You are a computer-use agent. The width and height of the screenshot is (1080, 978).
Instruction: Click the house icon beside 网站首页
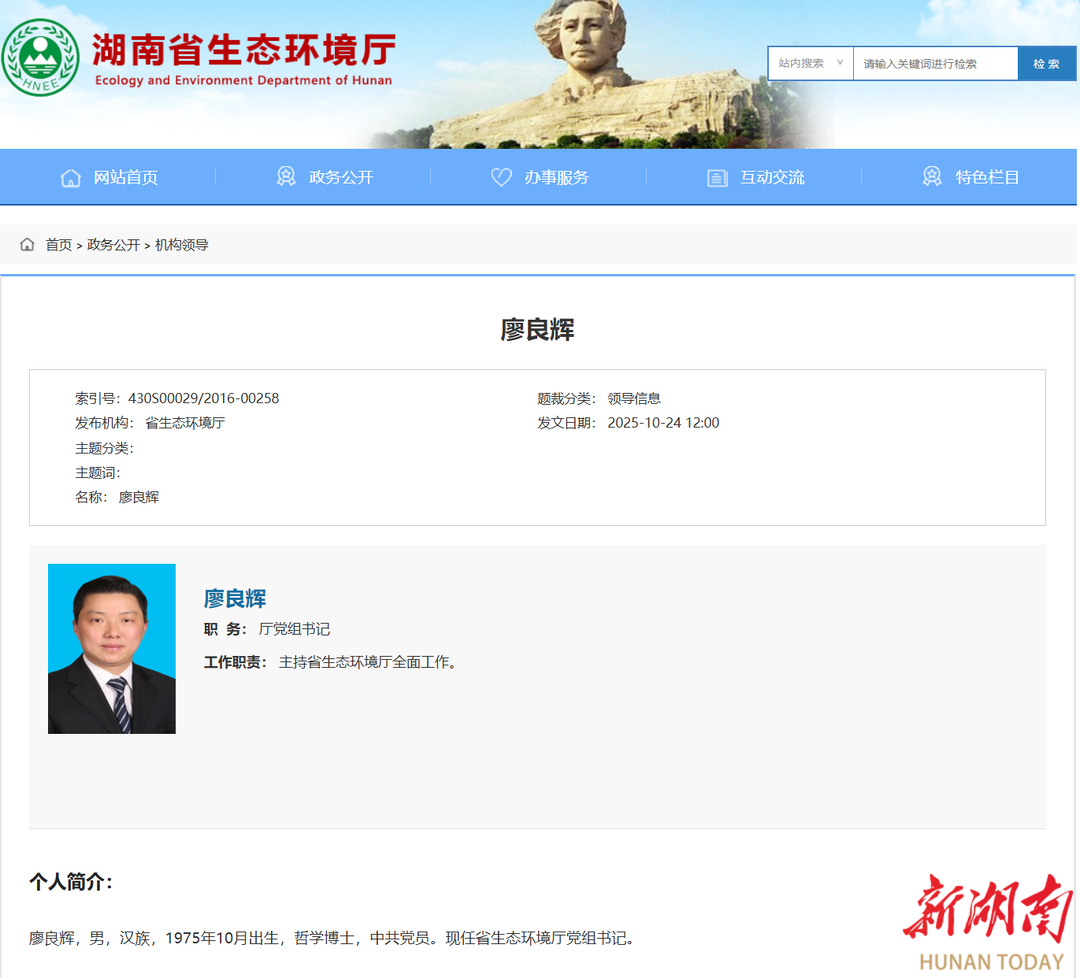(70, 178)
